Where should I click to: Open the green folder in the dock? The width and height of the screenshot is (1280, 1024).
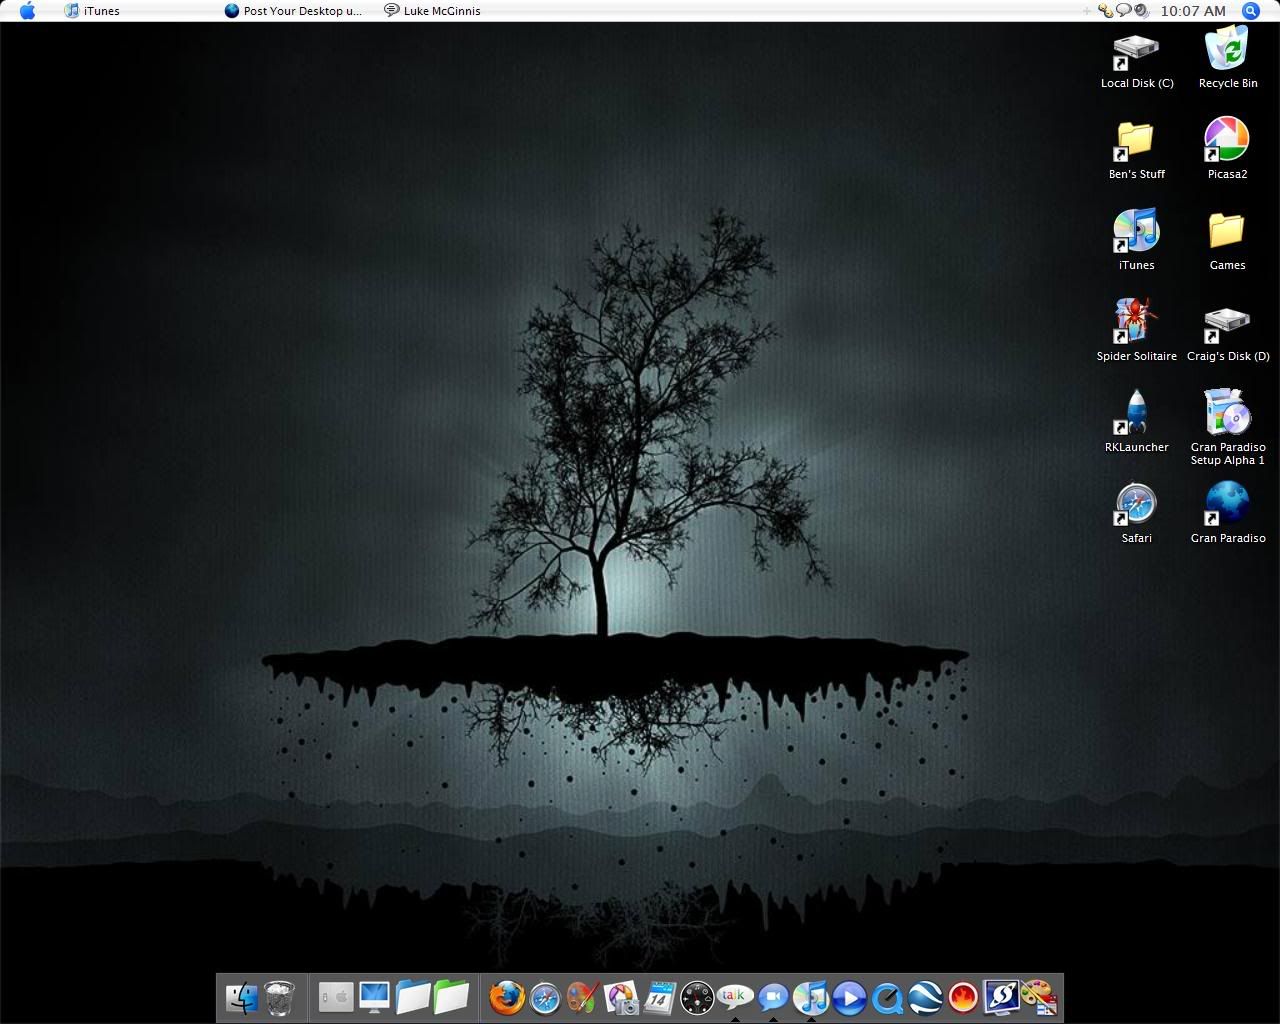pyautogui.click(x=450, y=997)
